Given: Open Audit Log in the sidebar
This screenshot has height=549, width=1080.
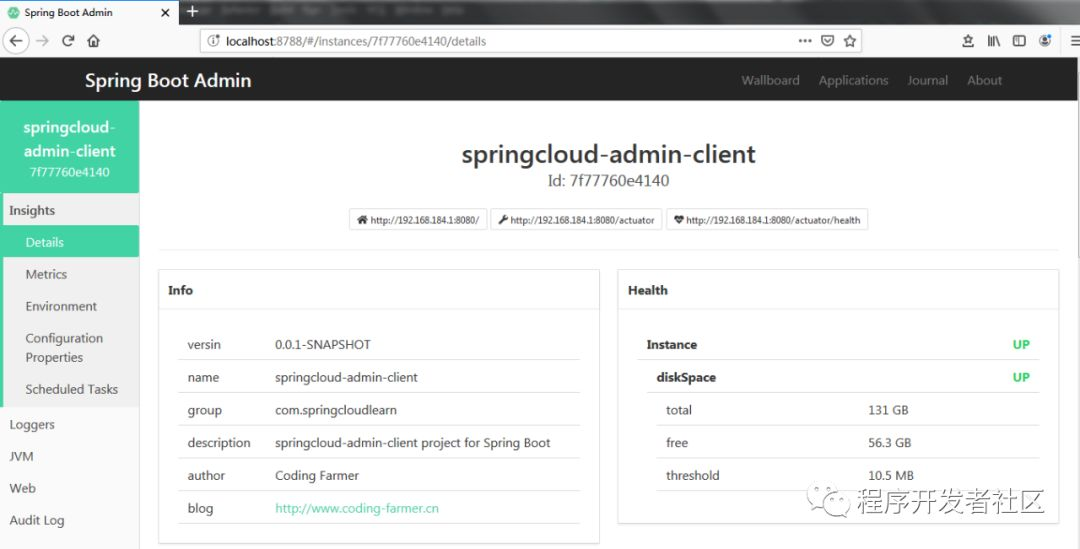Looking at the screenshot, I should click(70, 520).
